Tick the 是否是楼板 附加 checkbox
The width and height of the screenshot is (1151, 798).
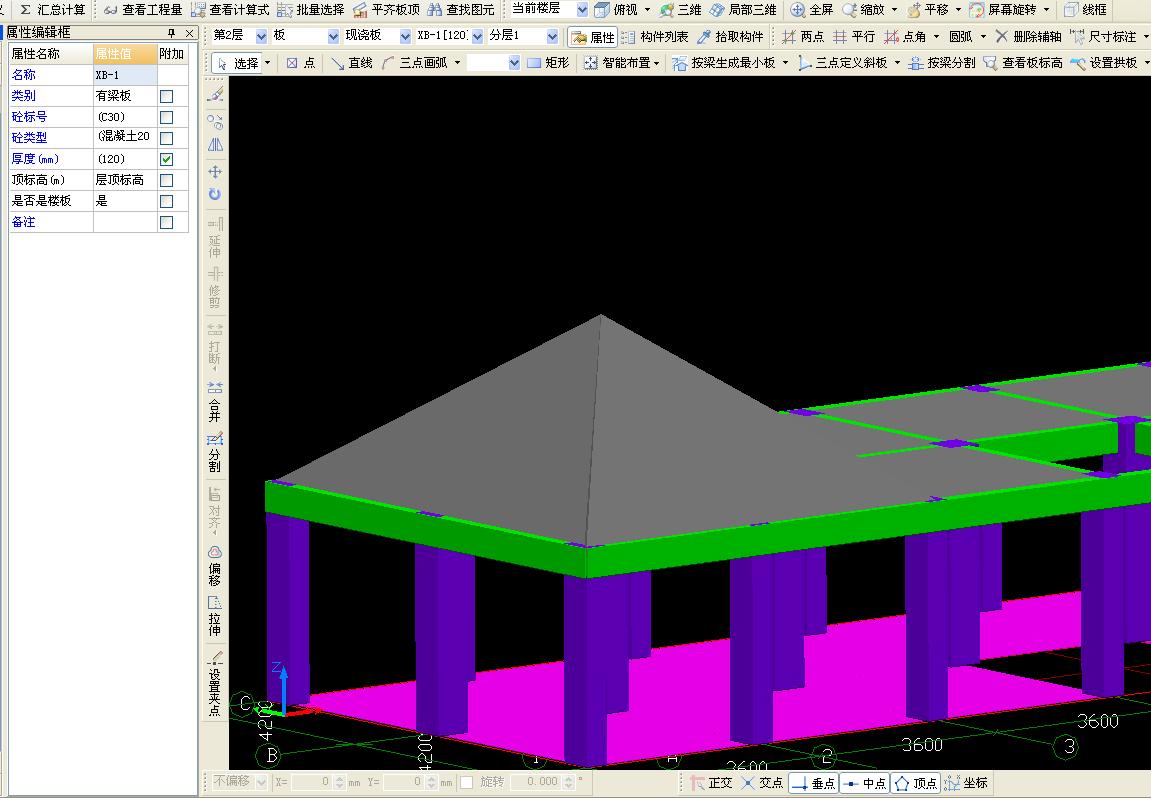tap(167, 201)
